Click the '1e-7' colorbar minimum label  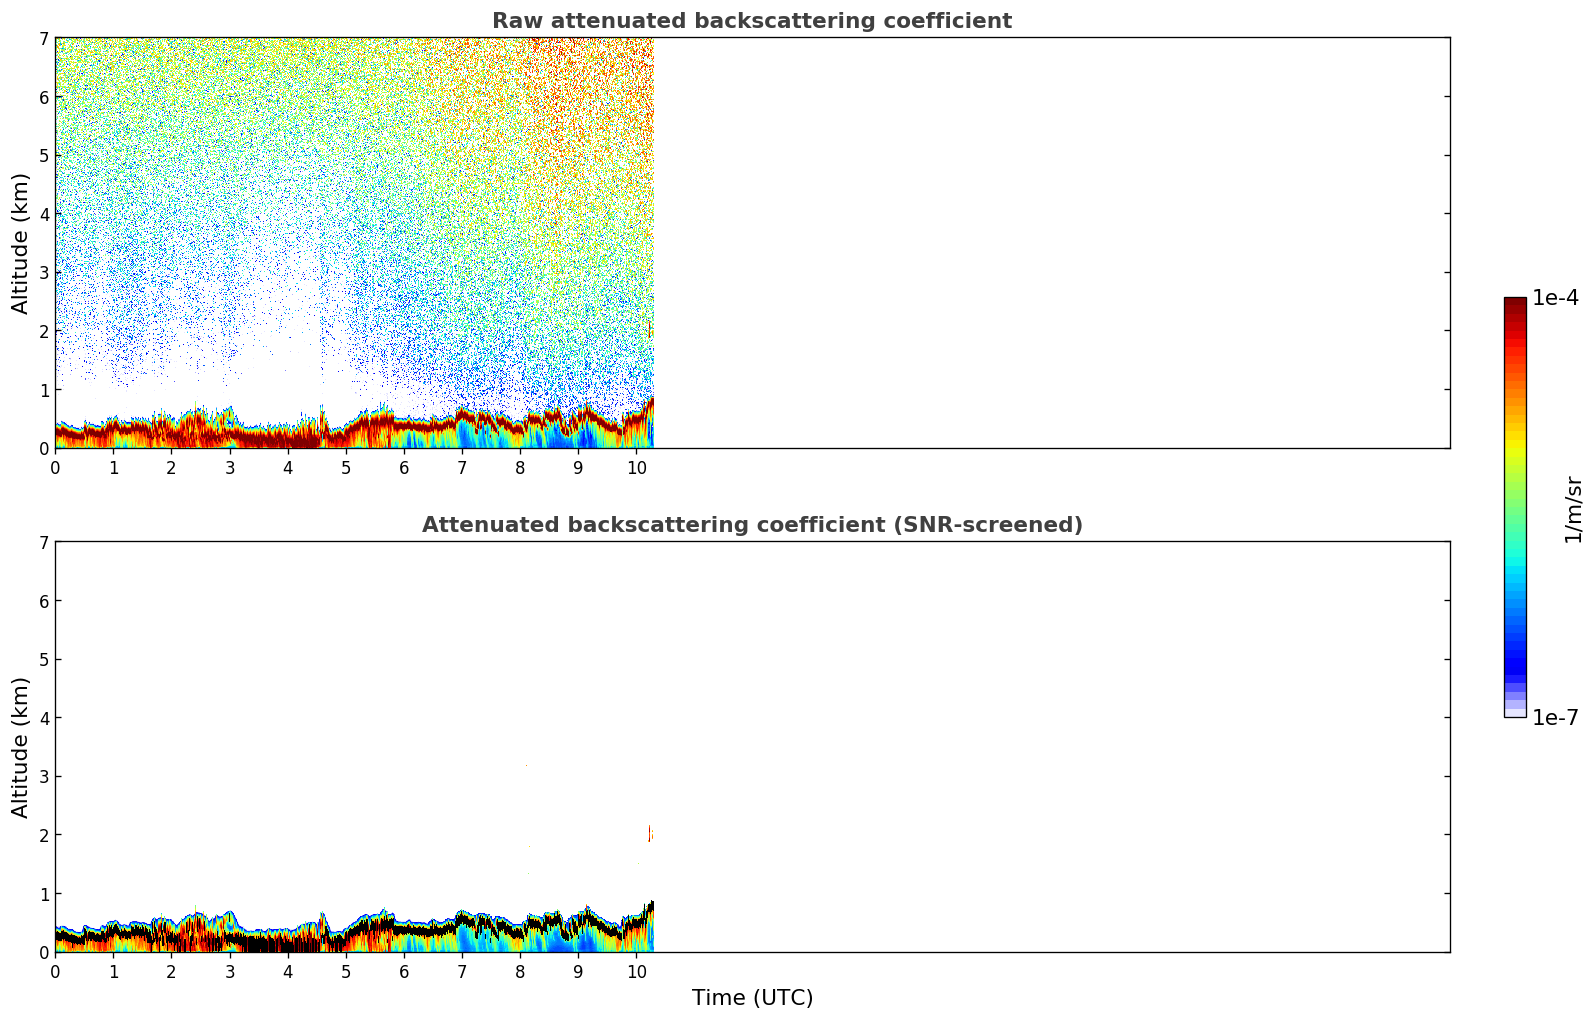click(1555, 717)
